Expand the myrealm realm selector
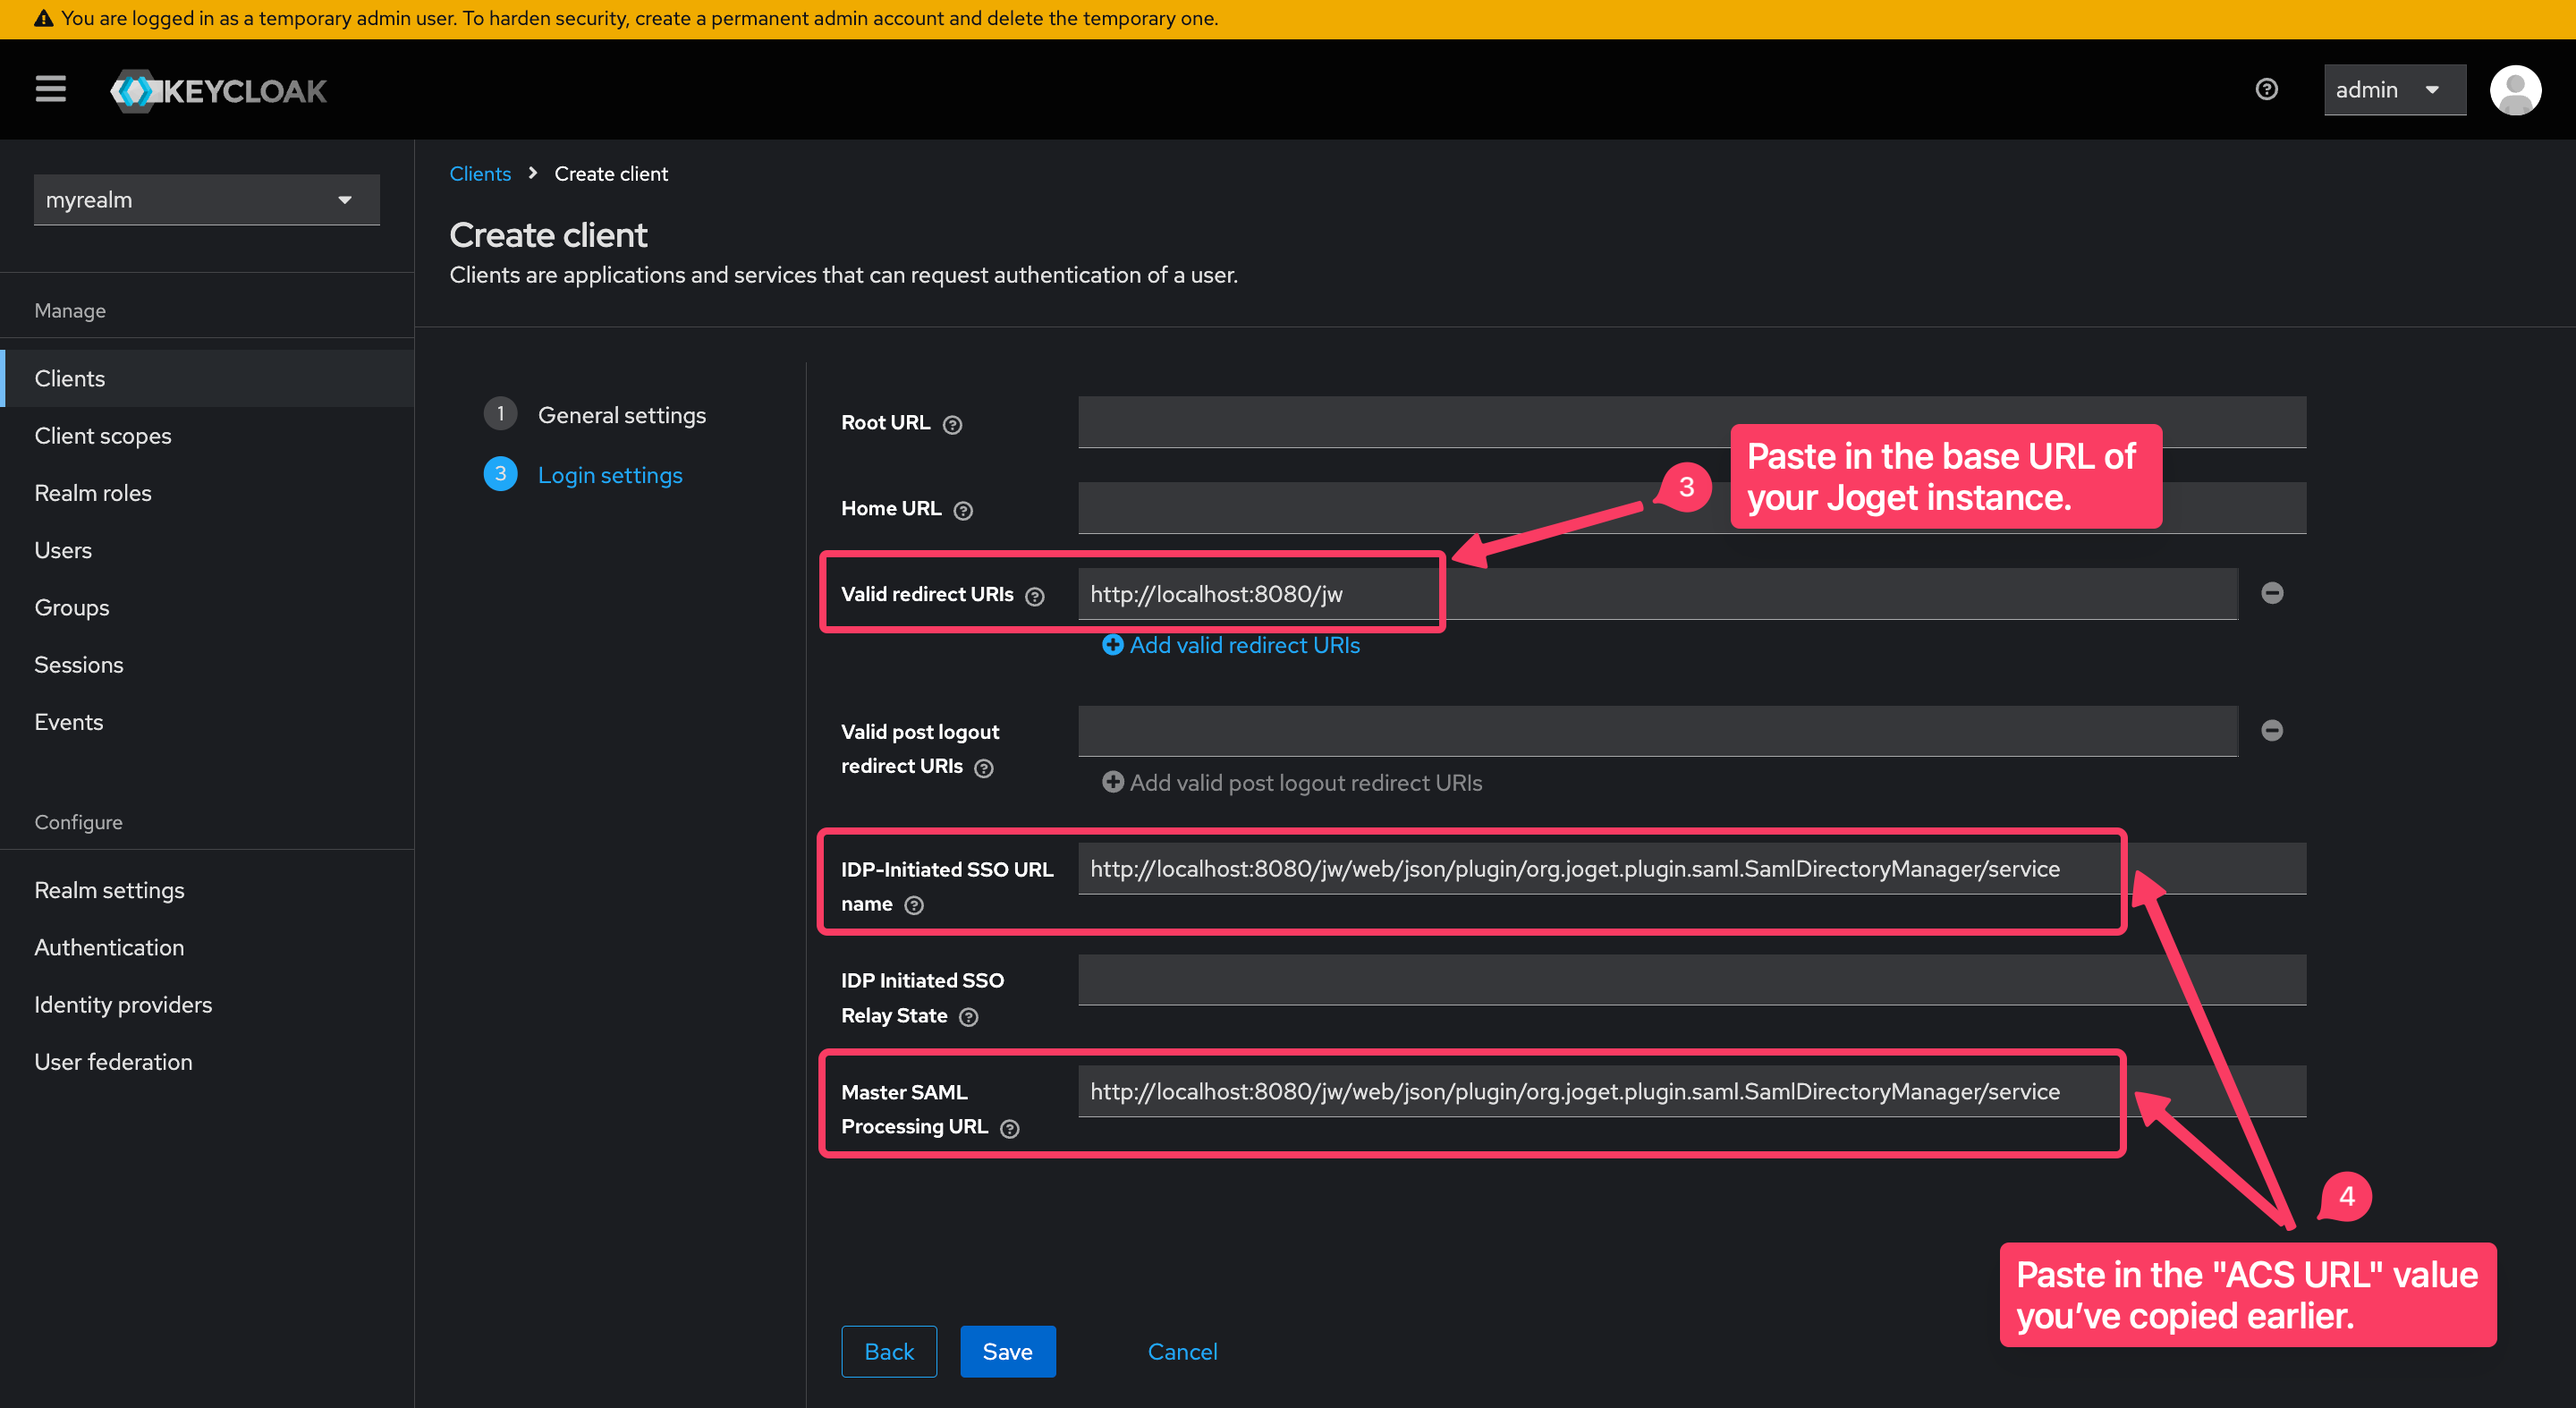2576x1408 pixels. 206,200
